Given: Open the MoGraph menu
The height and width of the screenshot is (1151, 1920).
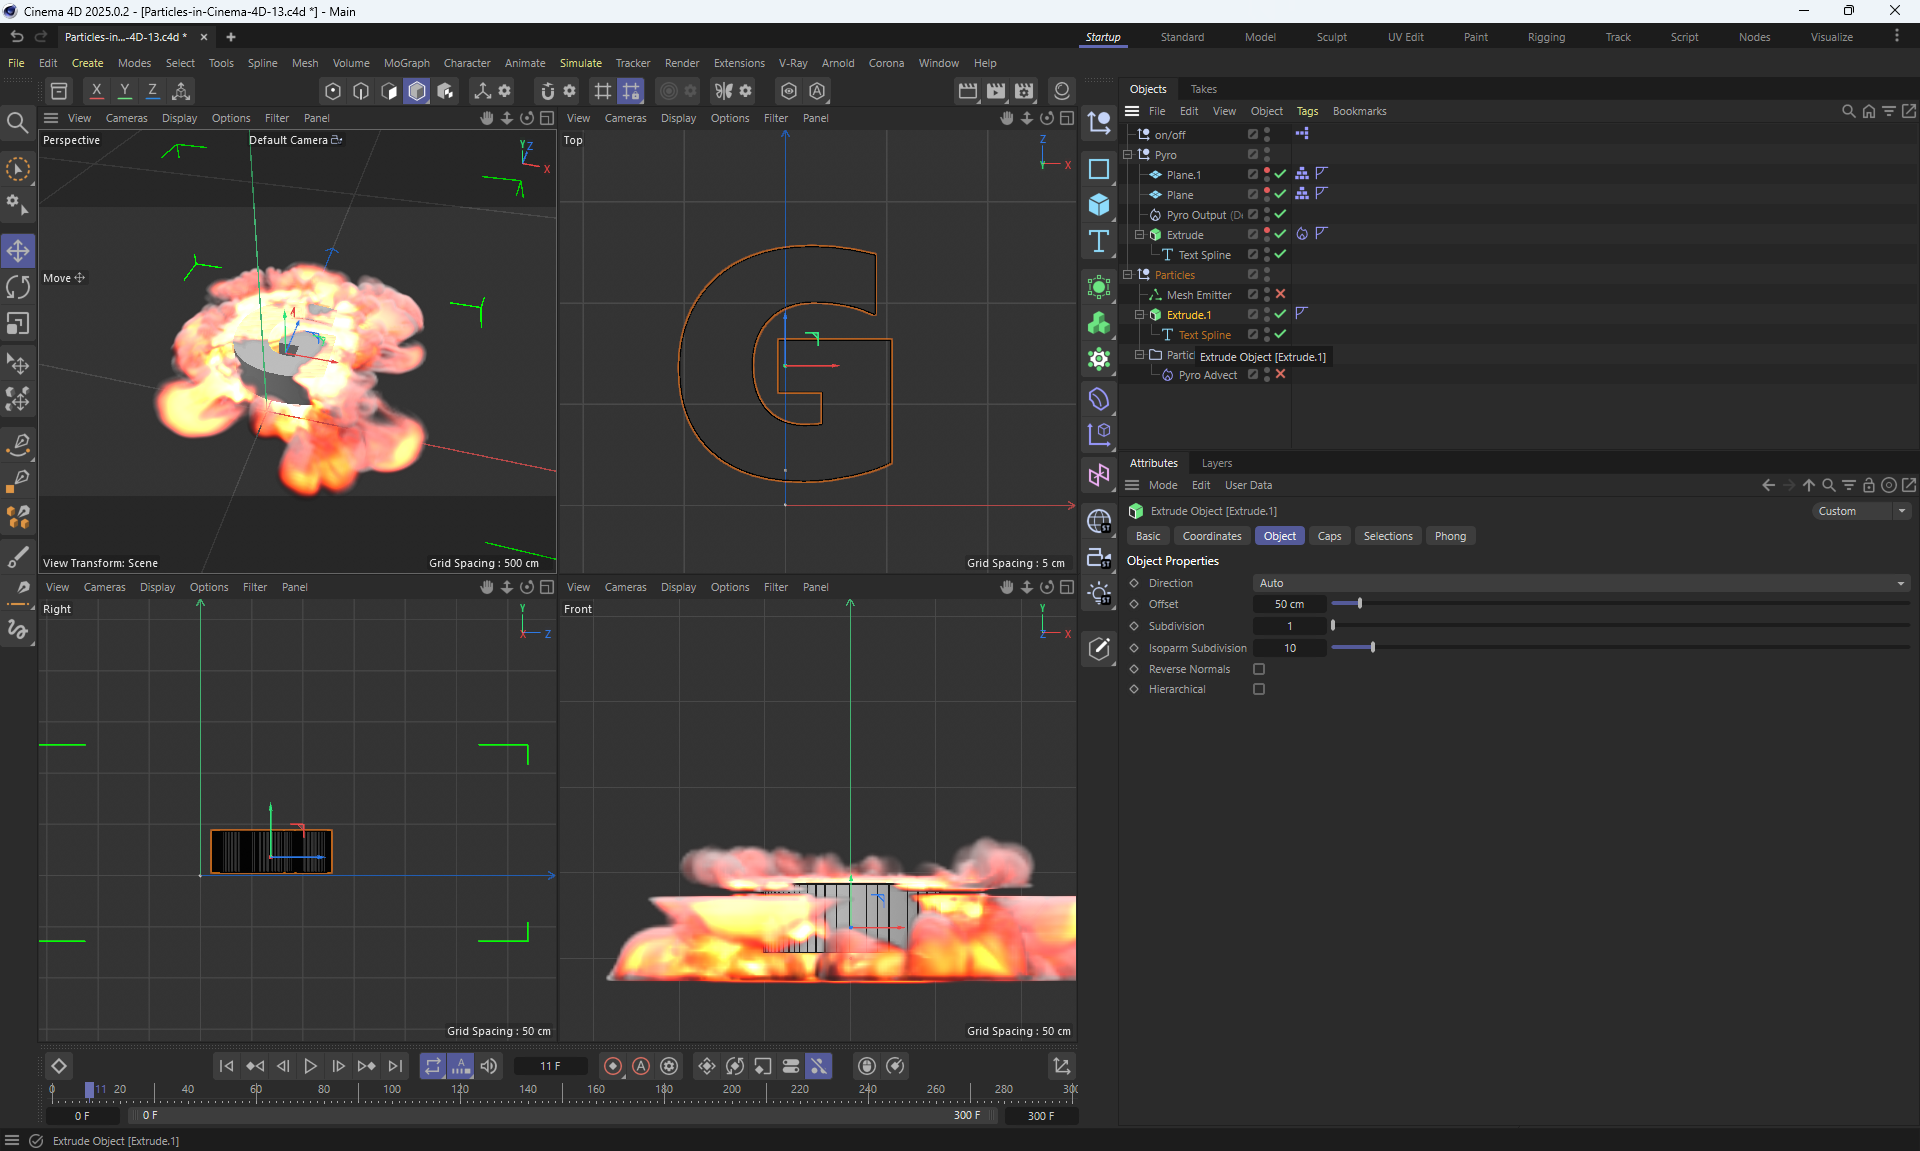Looking at the screenshot, I should pos(406,63).
